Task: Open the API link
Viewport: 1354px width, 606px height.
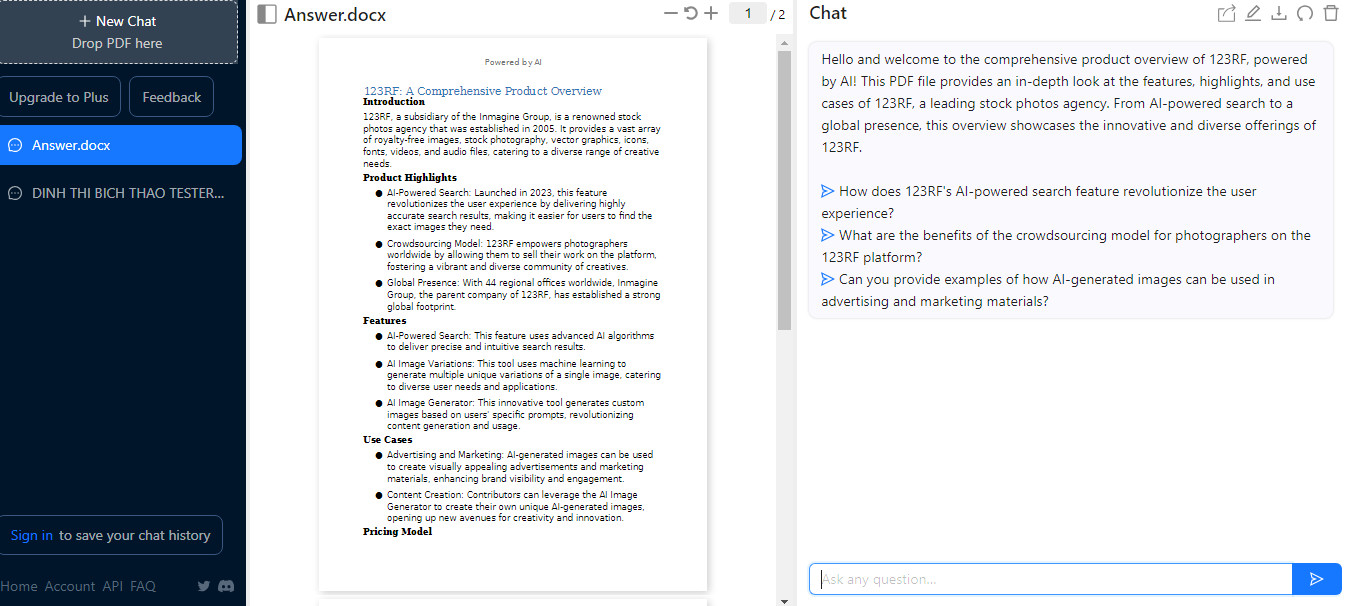Action: pos(112,586)
